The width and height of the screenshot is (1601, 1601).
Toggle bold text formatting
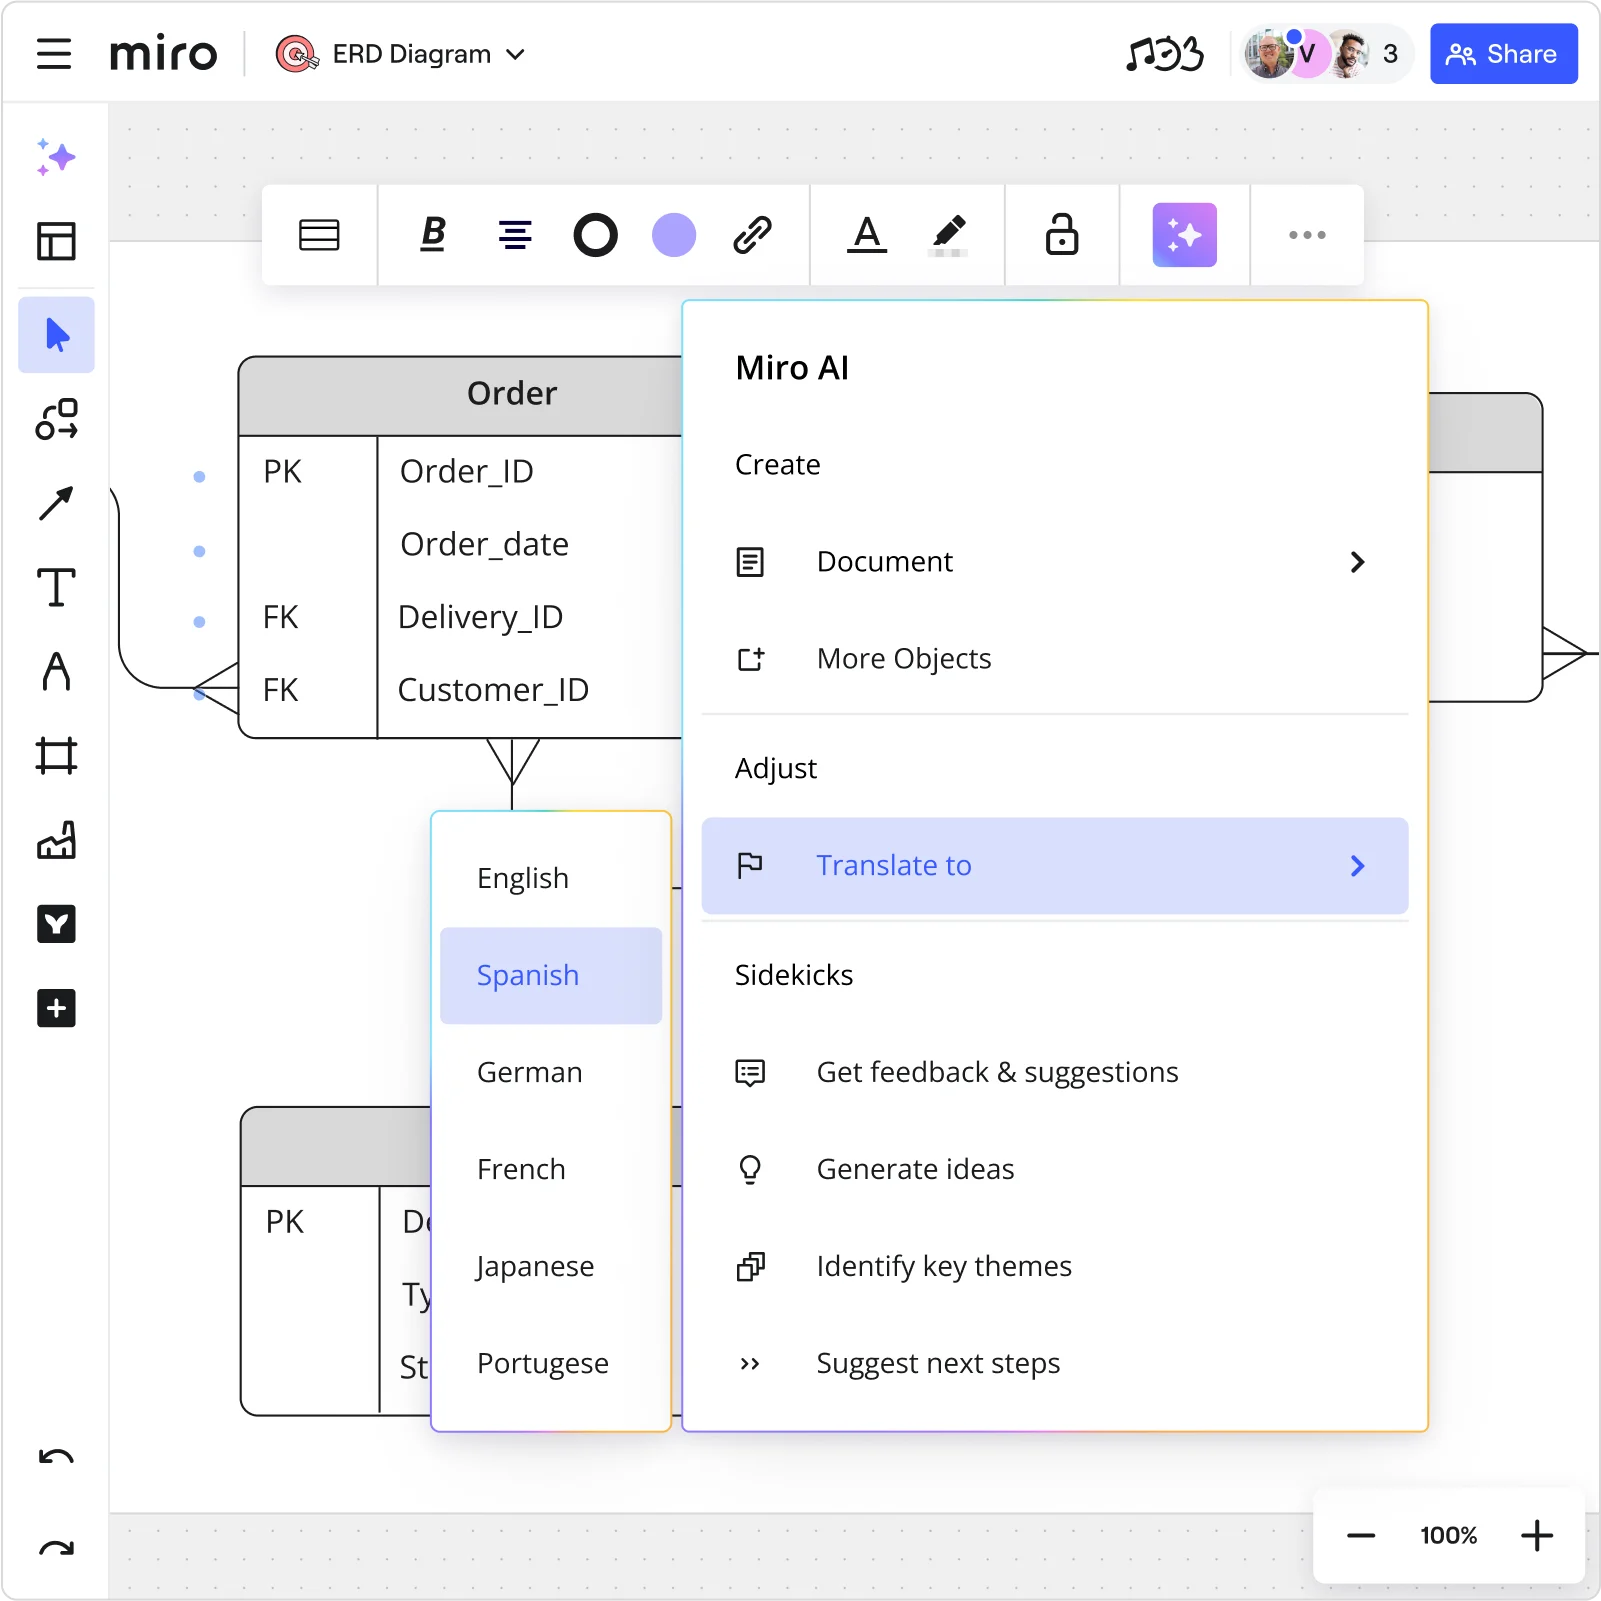[433, 235]
